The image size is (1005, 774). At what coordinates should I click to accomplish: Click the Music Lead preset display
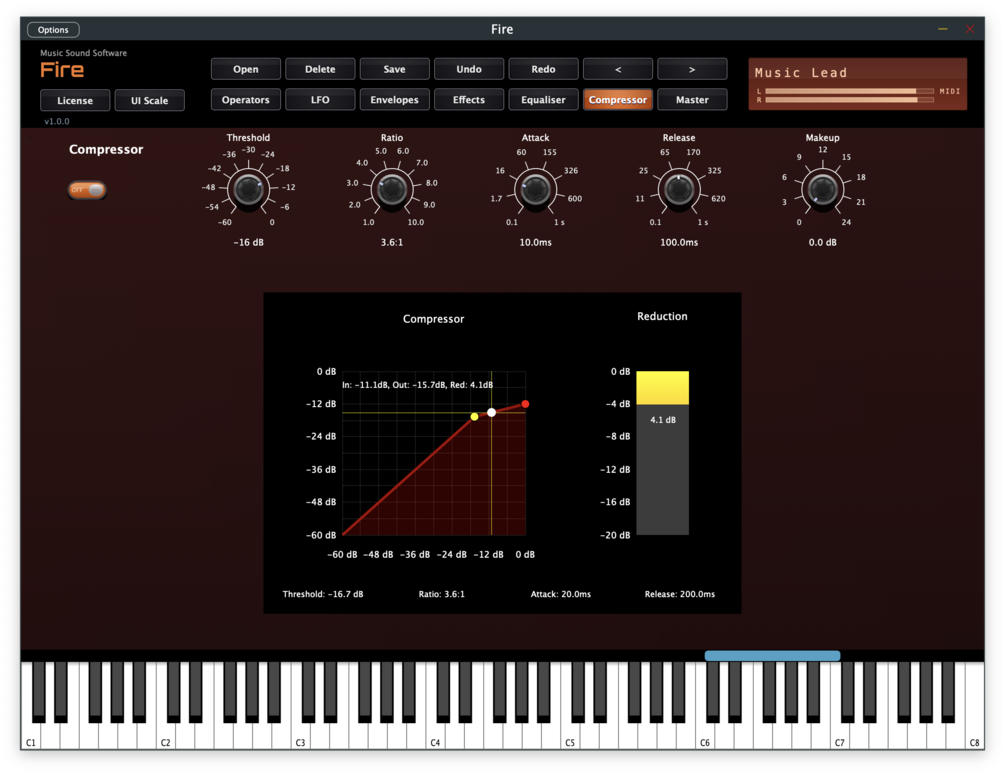pos(858,84)
